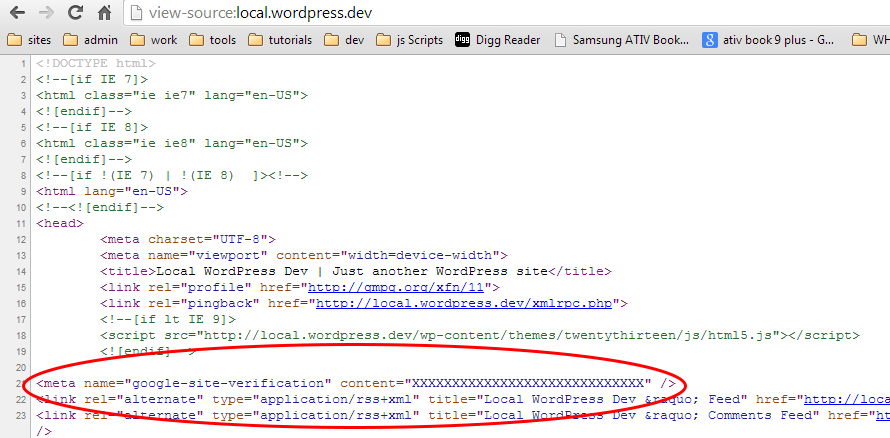The image size is (890, 438).
Task: Open the ativ book 9 plus bookmark
Action: click(768, 40)
